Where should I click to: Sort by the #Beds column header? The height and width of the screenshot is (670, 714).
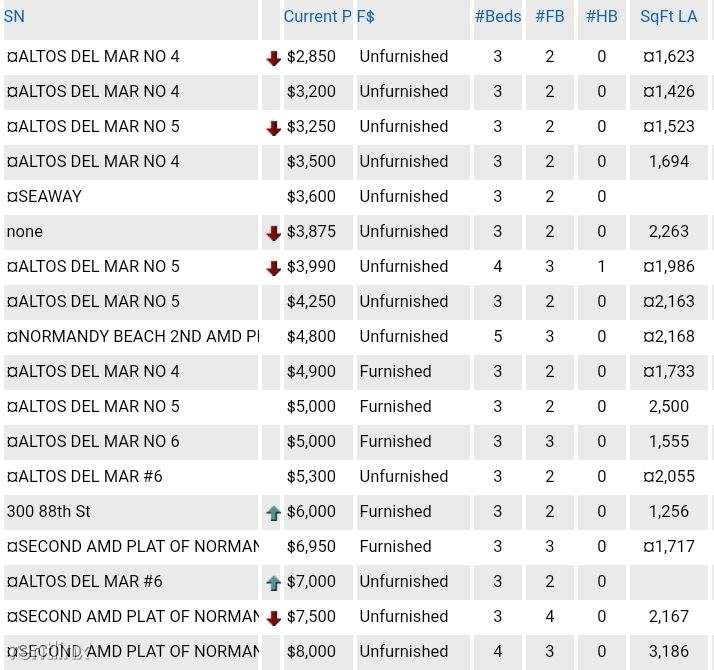point(498,17)
